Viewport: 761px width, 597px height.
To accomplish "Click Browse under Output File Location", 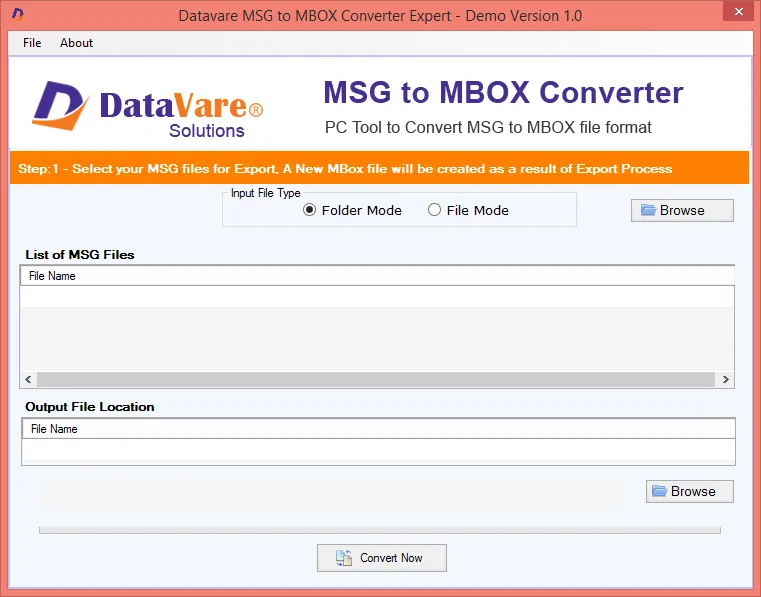I will click(x=689, y=491).
